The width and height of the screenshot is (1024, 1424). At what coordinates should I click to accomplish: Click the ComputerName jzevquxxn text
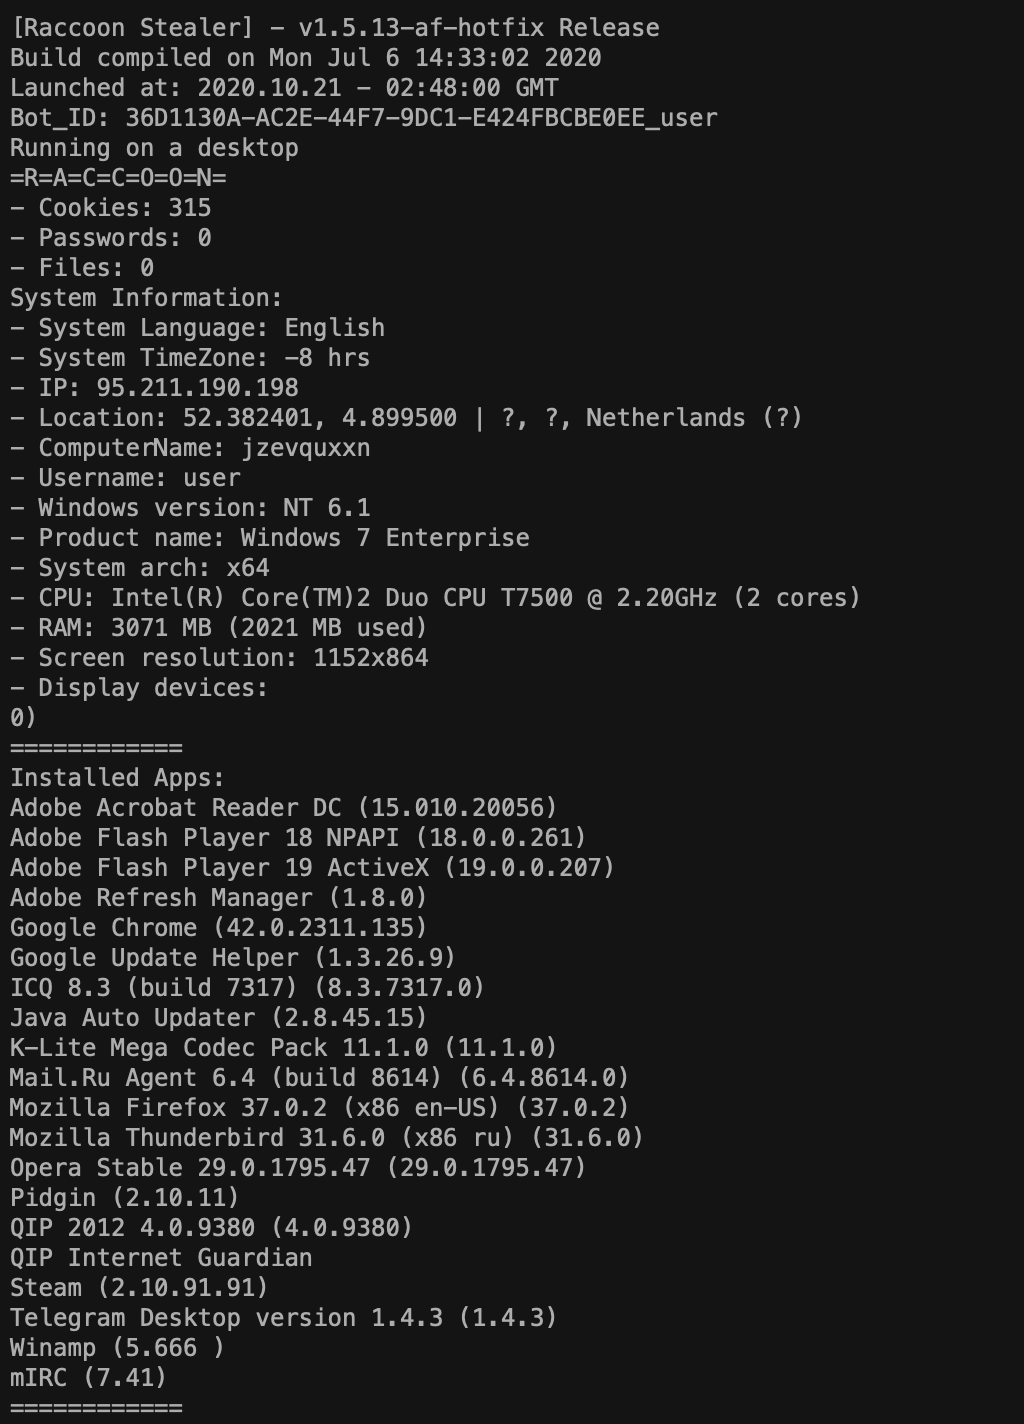pyautogui.click(x=305, y=448)
